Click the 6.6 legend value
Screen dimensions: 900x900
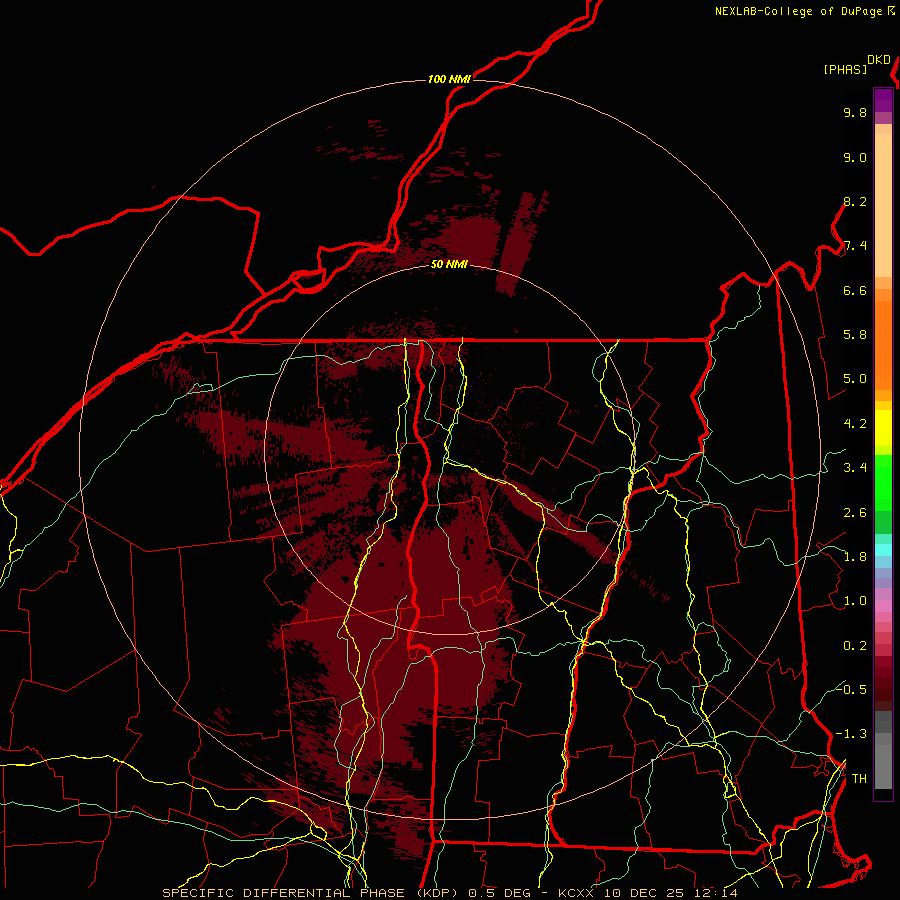point(855,290)
